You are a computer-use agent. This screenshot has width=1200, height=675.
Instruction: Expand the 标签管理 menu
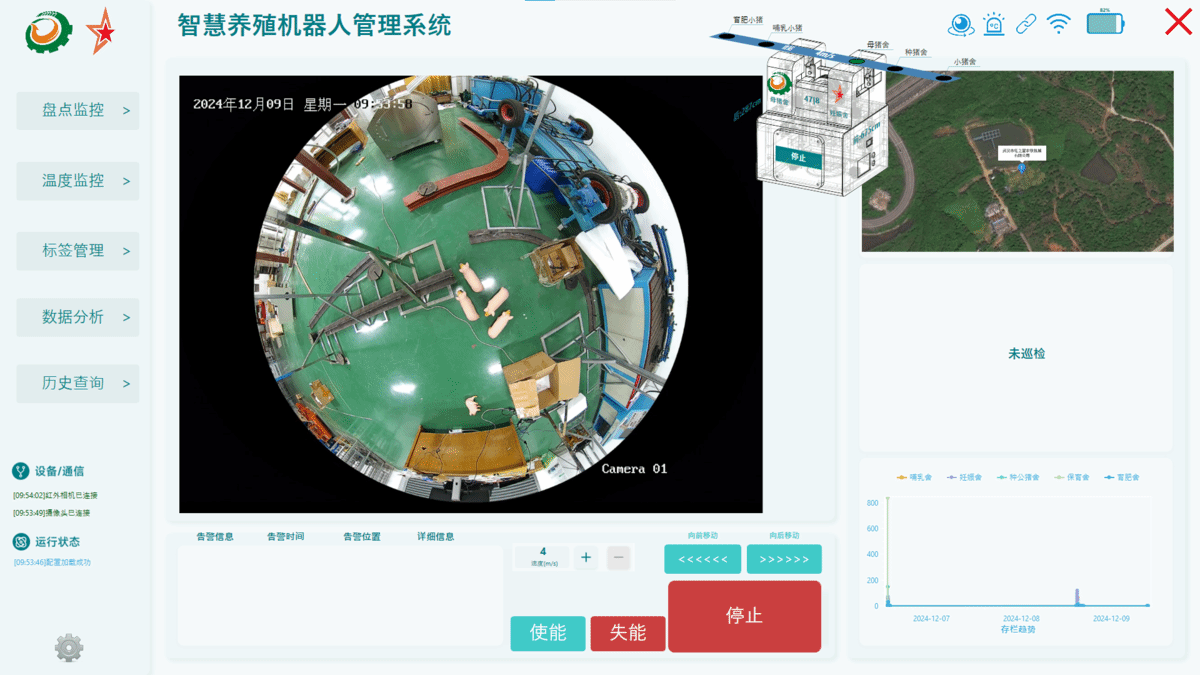click(78, 251)
